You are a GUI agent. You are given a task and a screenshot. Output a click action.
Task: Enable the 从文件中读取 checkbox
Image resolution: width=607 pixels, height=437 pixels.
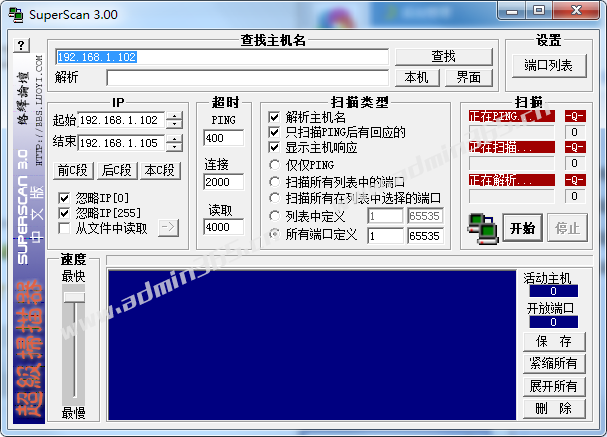point(64,228)
